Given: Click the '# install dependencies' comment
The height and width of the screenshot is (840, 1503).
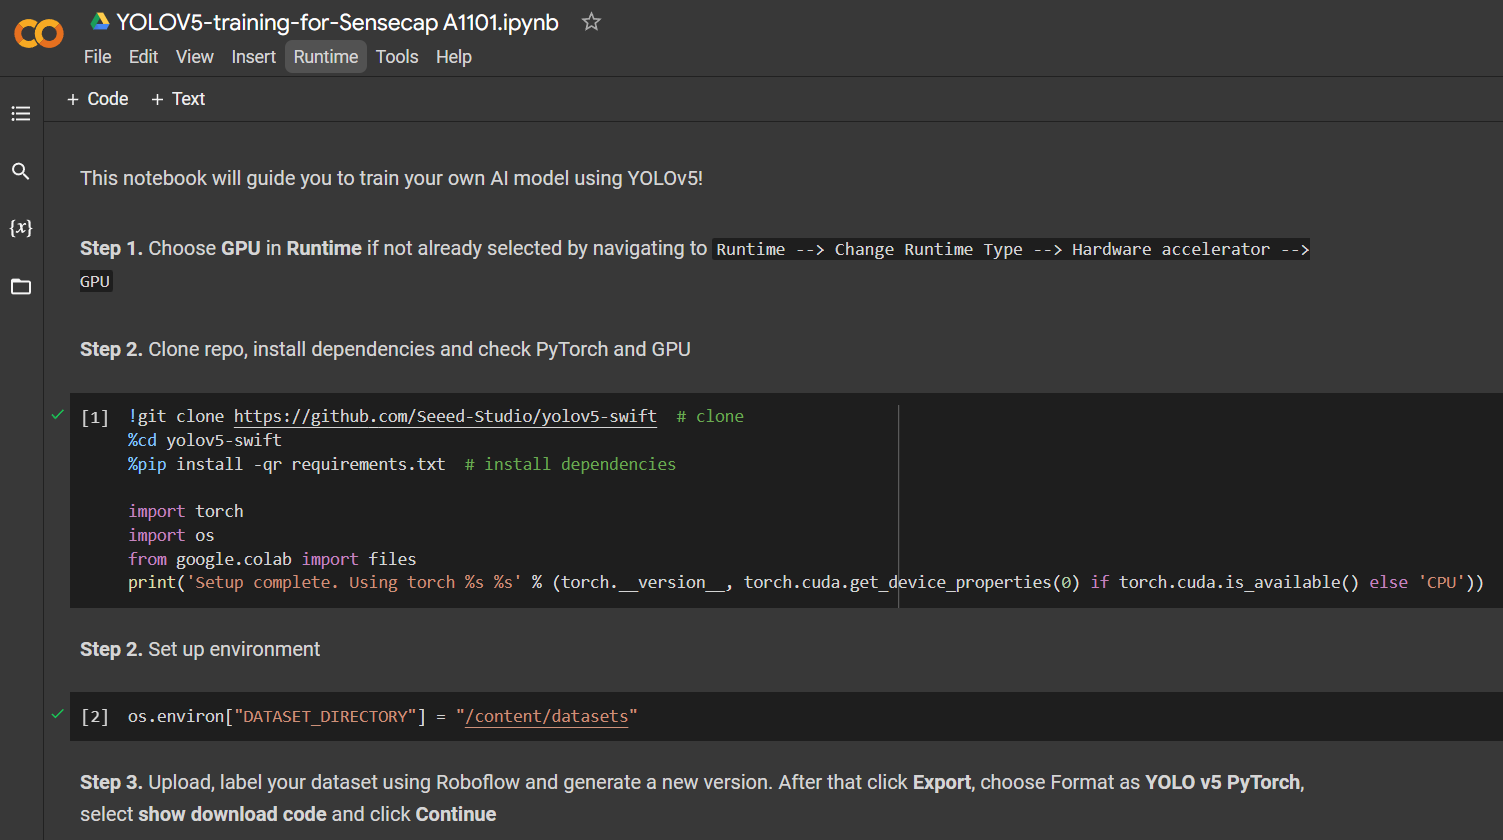Looking at the screenshot, I should (570, 464).
